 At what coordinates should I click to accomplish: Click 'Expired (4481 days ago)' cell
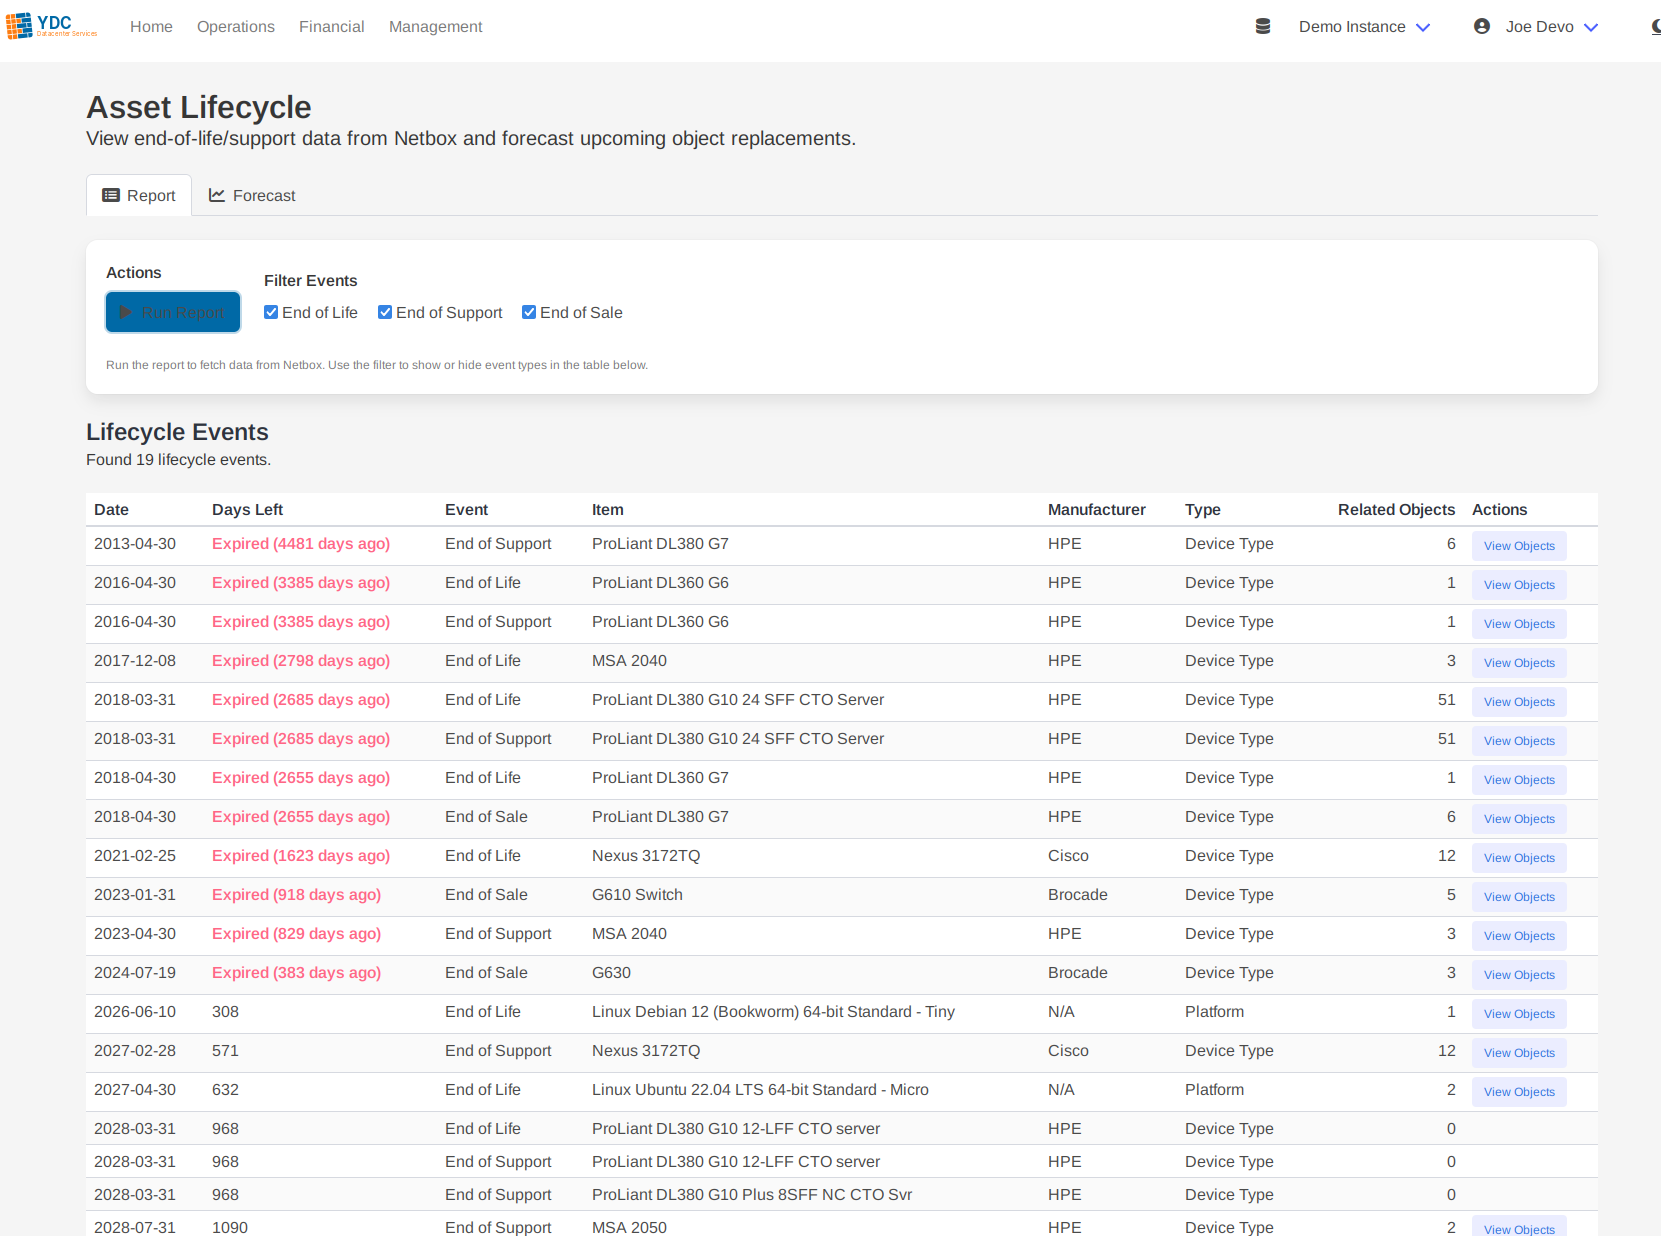[x=301, y=544]
